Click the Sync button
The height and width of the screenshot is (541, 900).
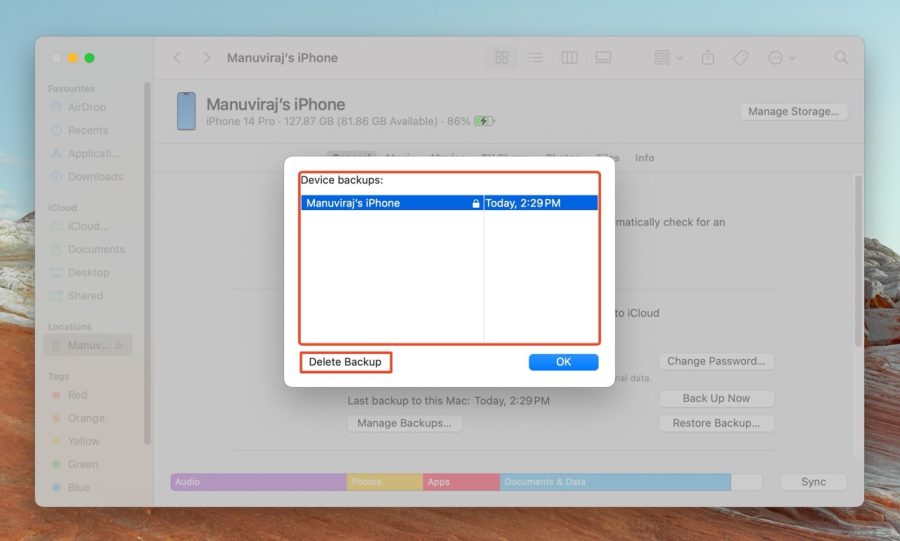pyautogui.click(x=813, y=482)
